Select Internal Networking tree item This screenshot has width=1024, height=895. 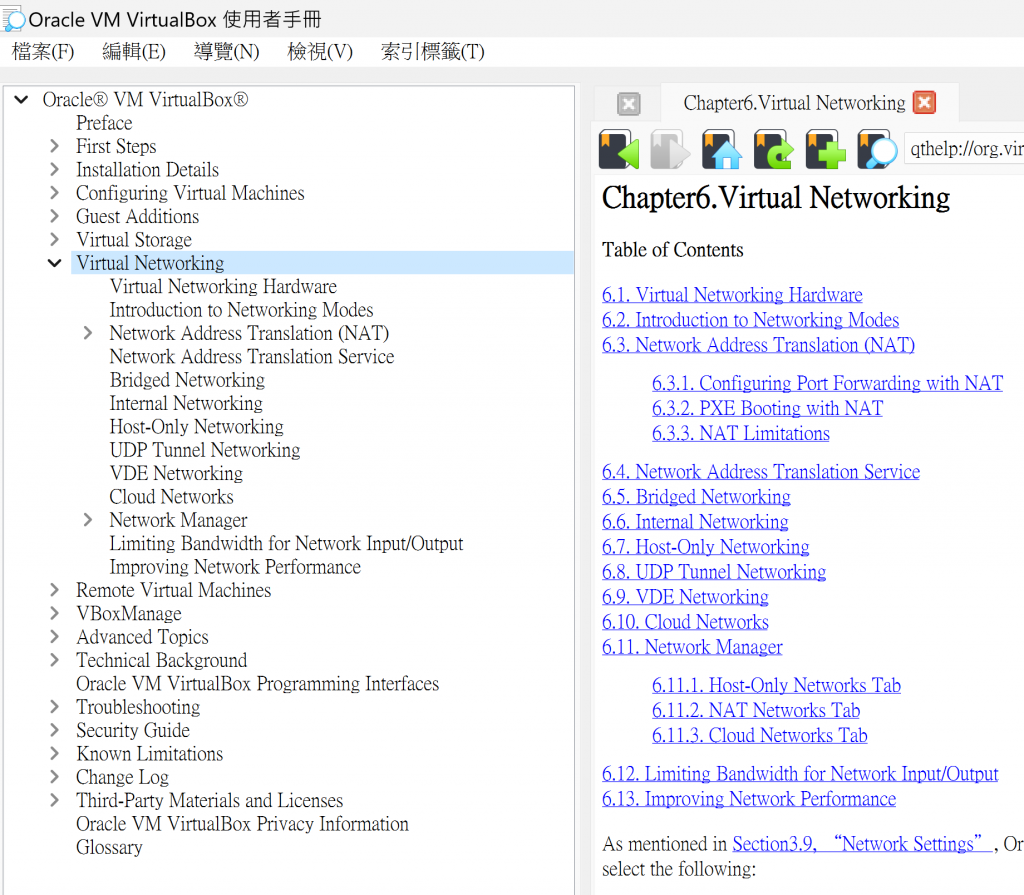(x=186, y=403)
